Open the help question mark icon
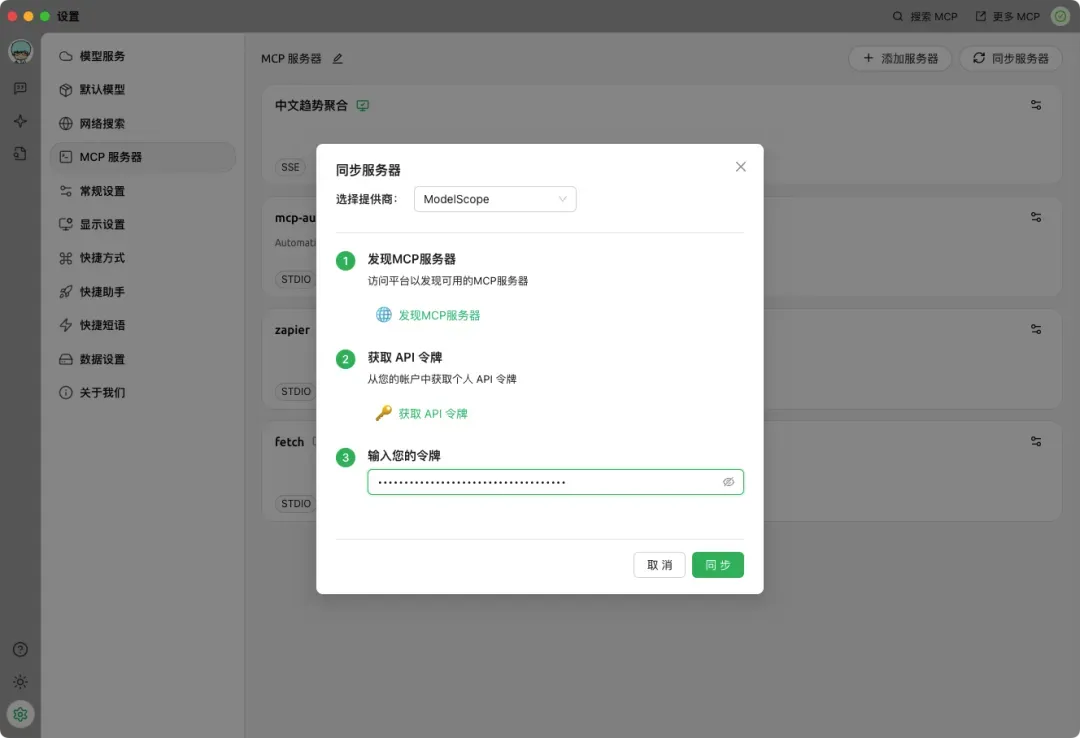 pyautogui.click(x=21, y=649)
